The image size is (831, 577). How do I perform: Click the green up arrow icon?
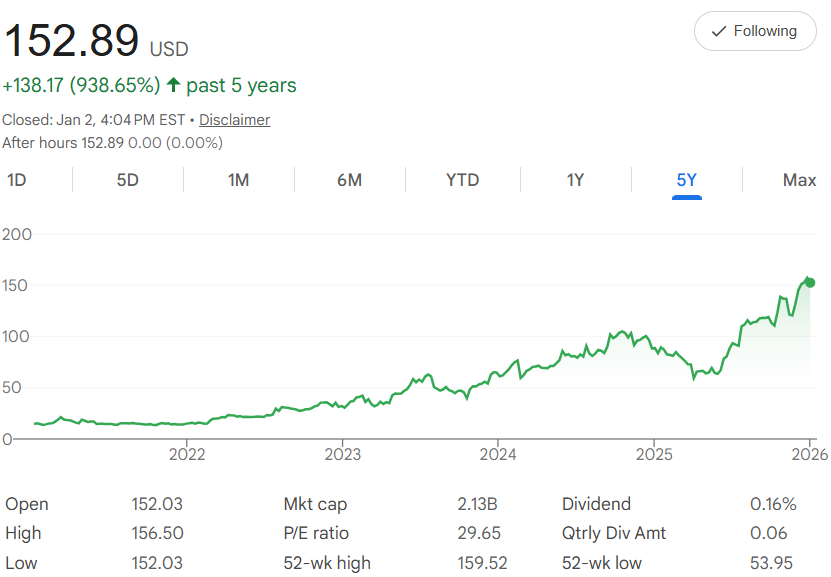173,85
